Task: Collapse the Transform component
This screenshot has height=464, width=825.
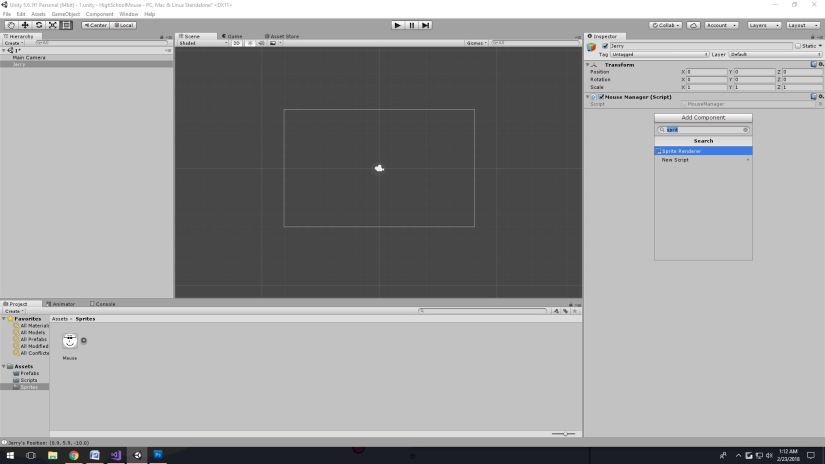Action: tap(588, 65)
